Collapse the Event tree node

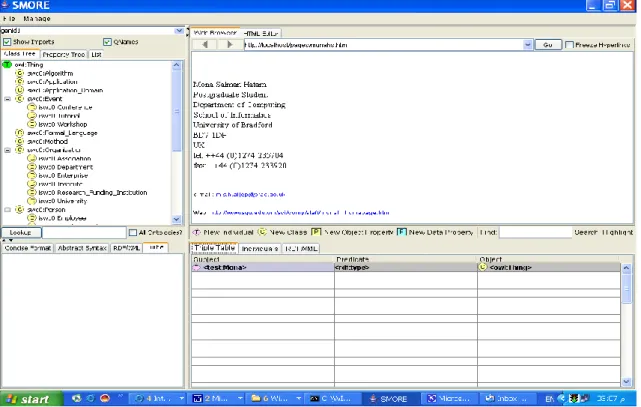coord(7,99)
